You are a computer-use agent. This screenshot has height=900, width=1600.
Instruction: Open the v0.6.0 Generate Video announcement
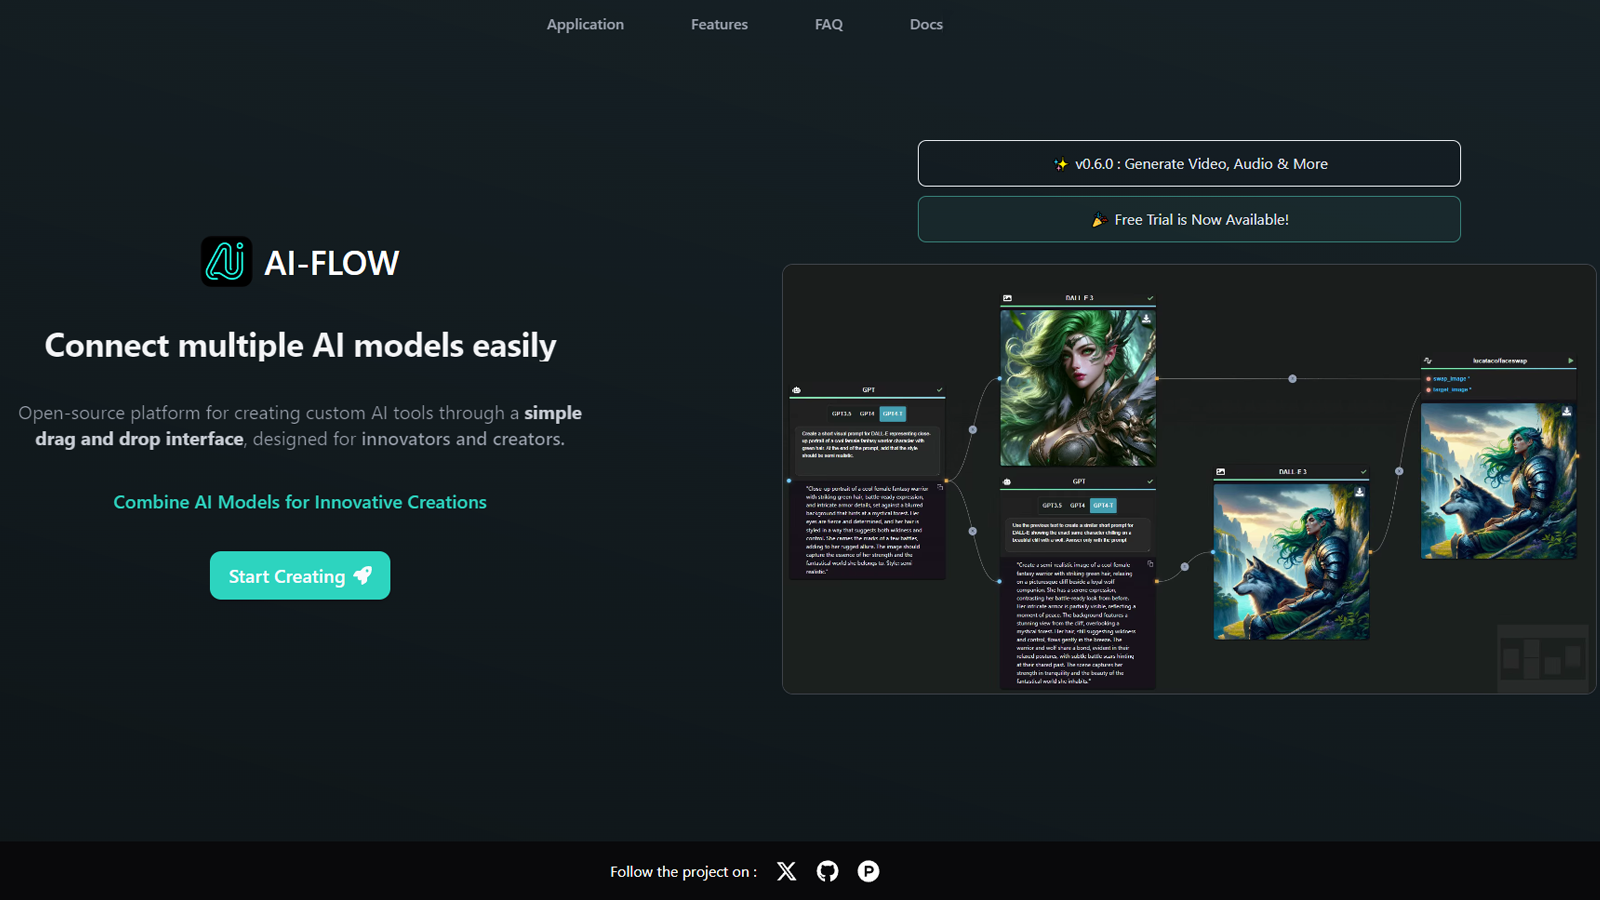[1188, 163]
